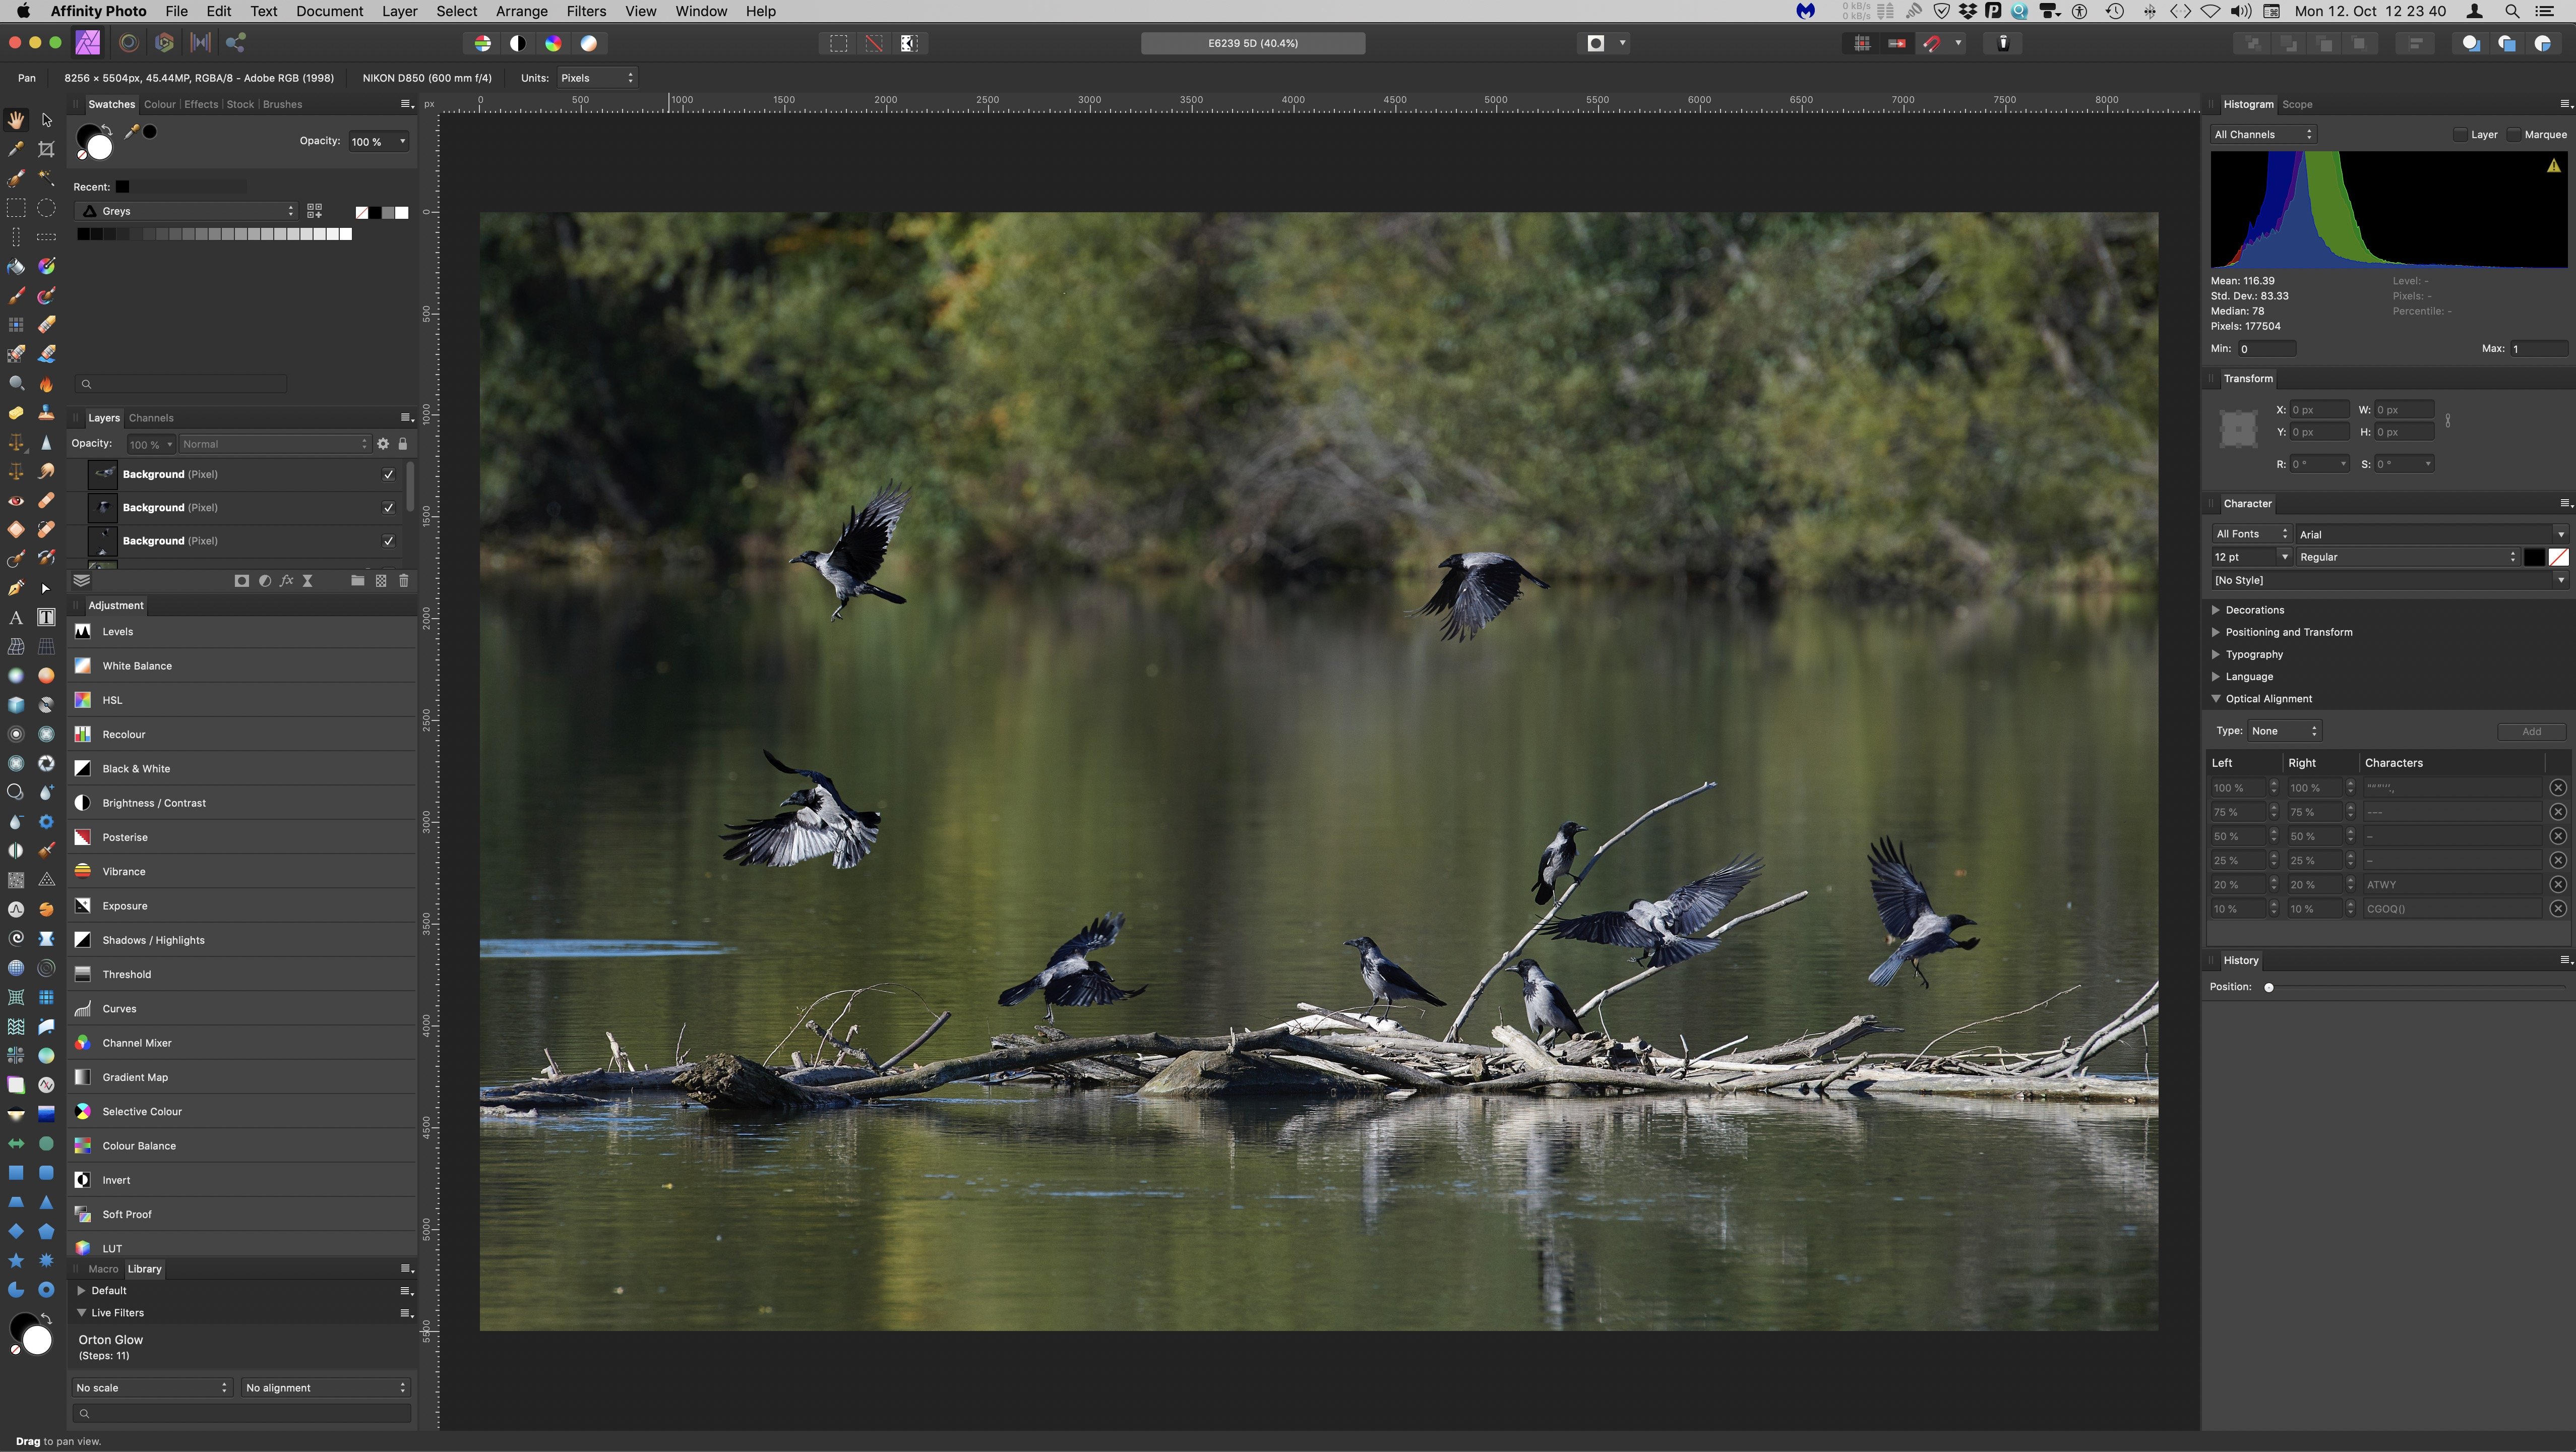
Task: Select the Burn flame tool
Action: (46, 383)
